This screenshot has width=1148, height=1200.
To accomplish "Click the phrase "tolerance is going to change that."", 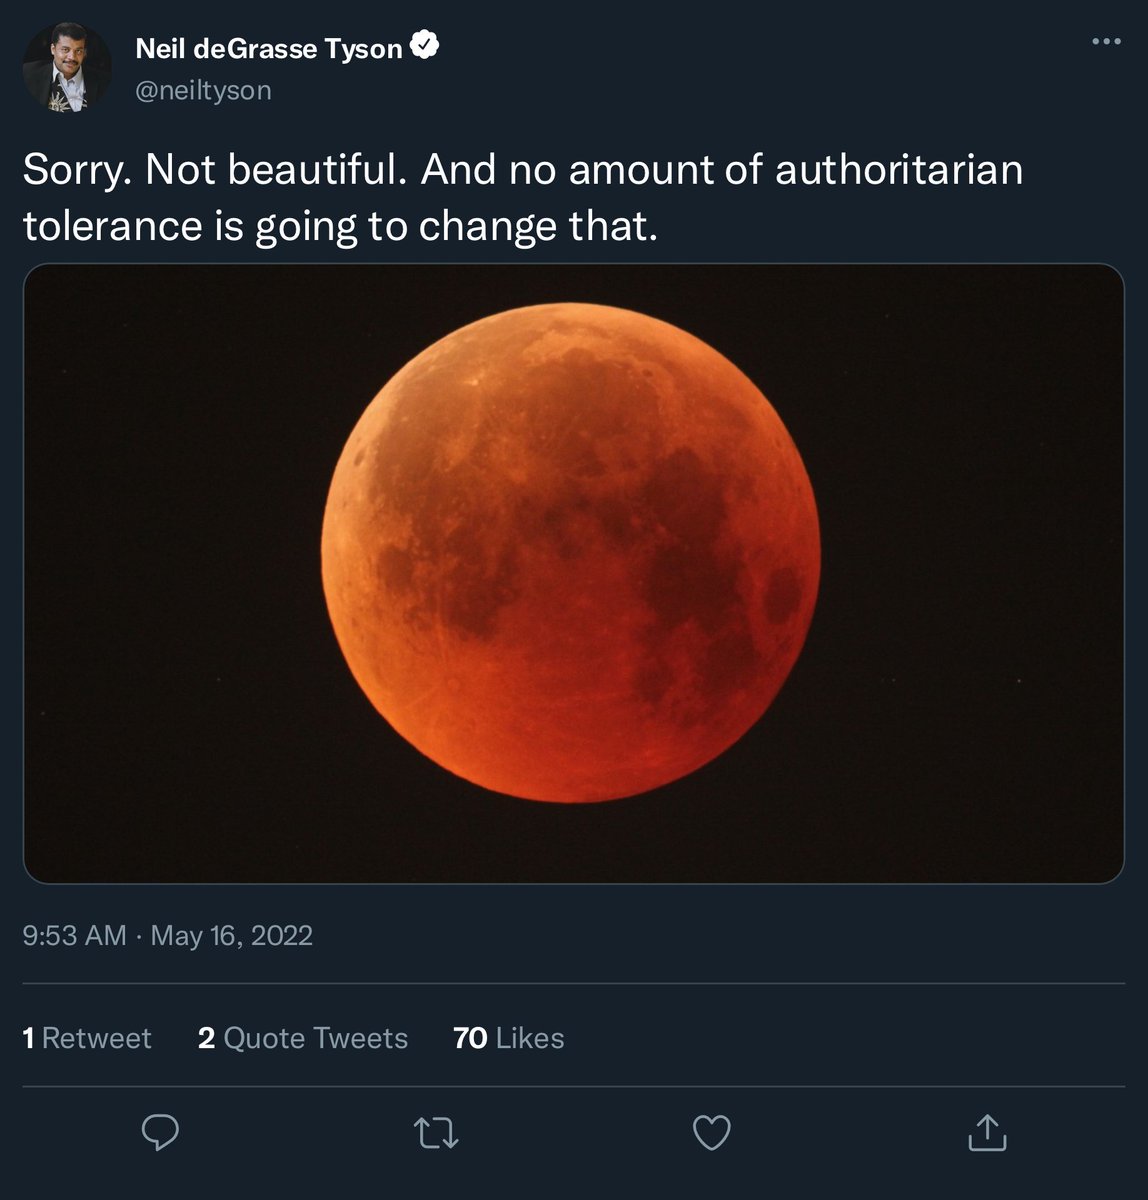I will pos(341,226).
